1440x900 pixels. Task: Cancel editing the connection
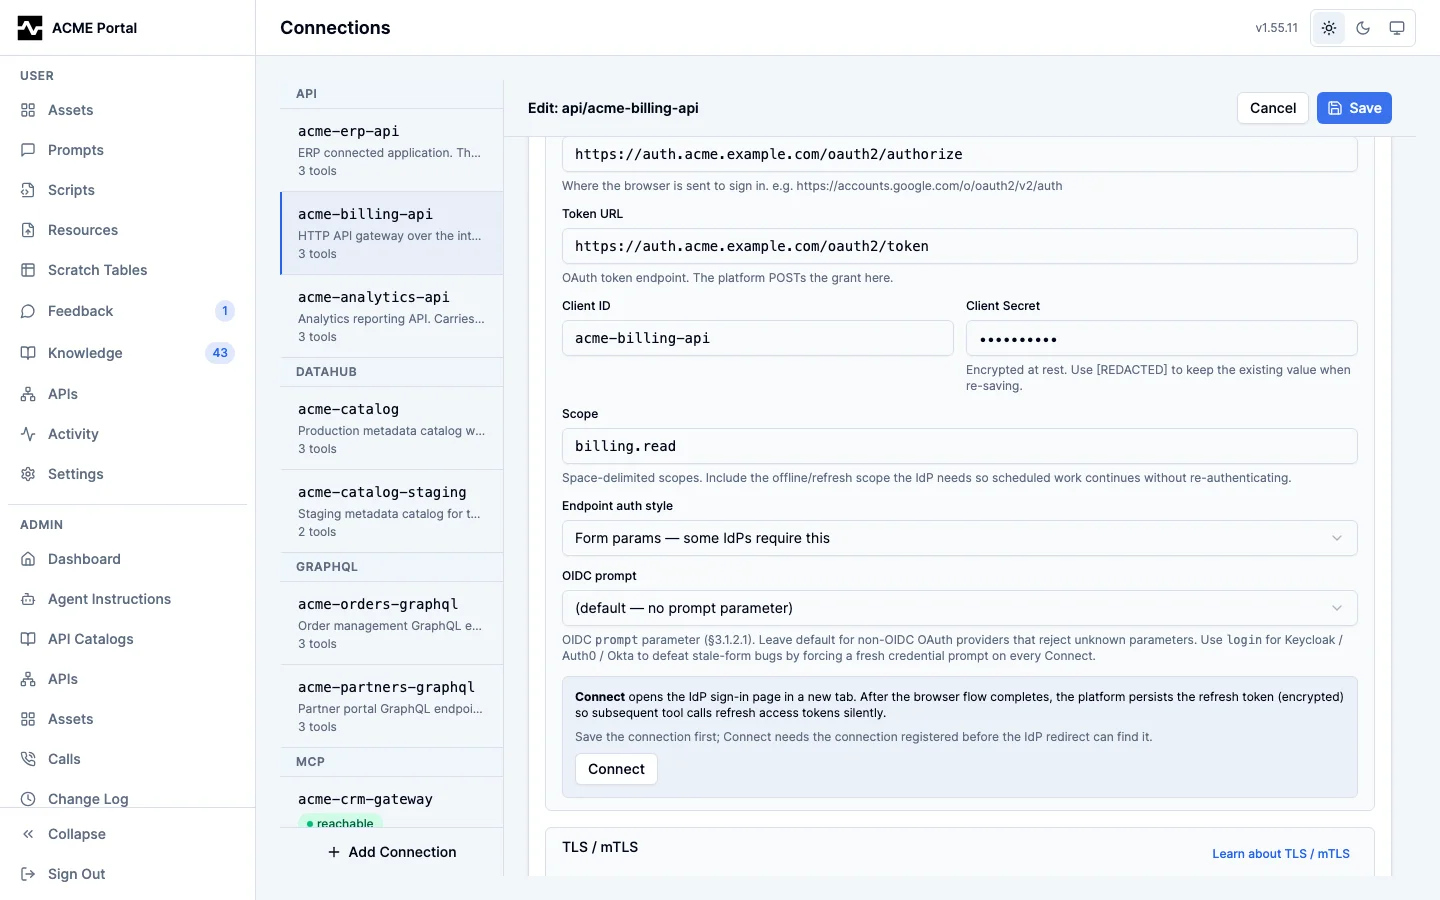1273,108
